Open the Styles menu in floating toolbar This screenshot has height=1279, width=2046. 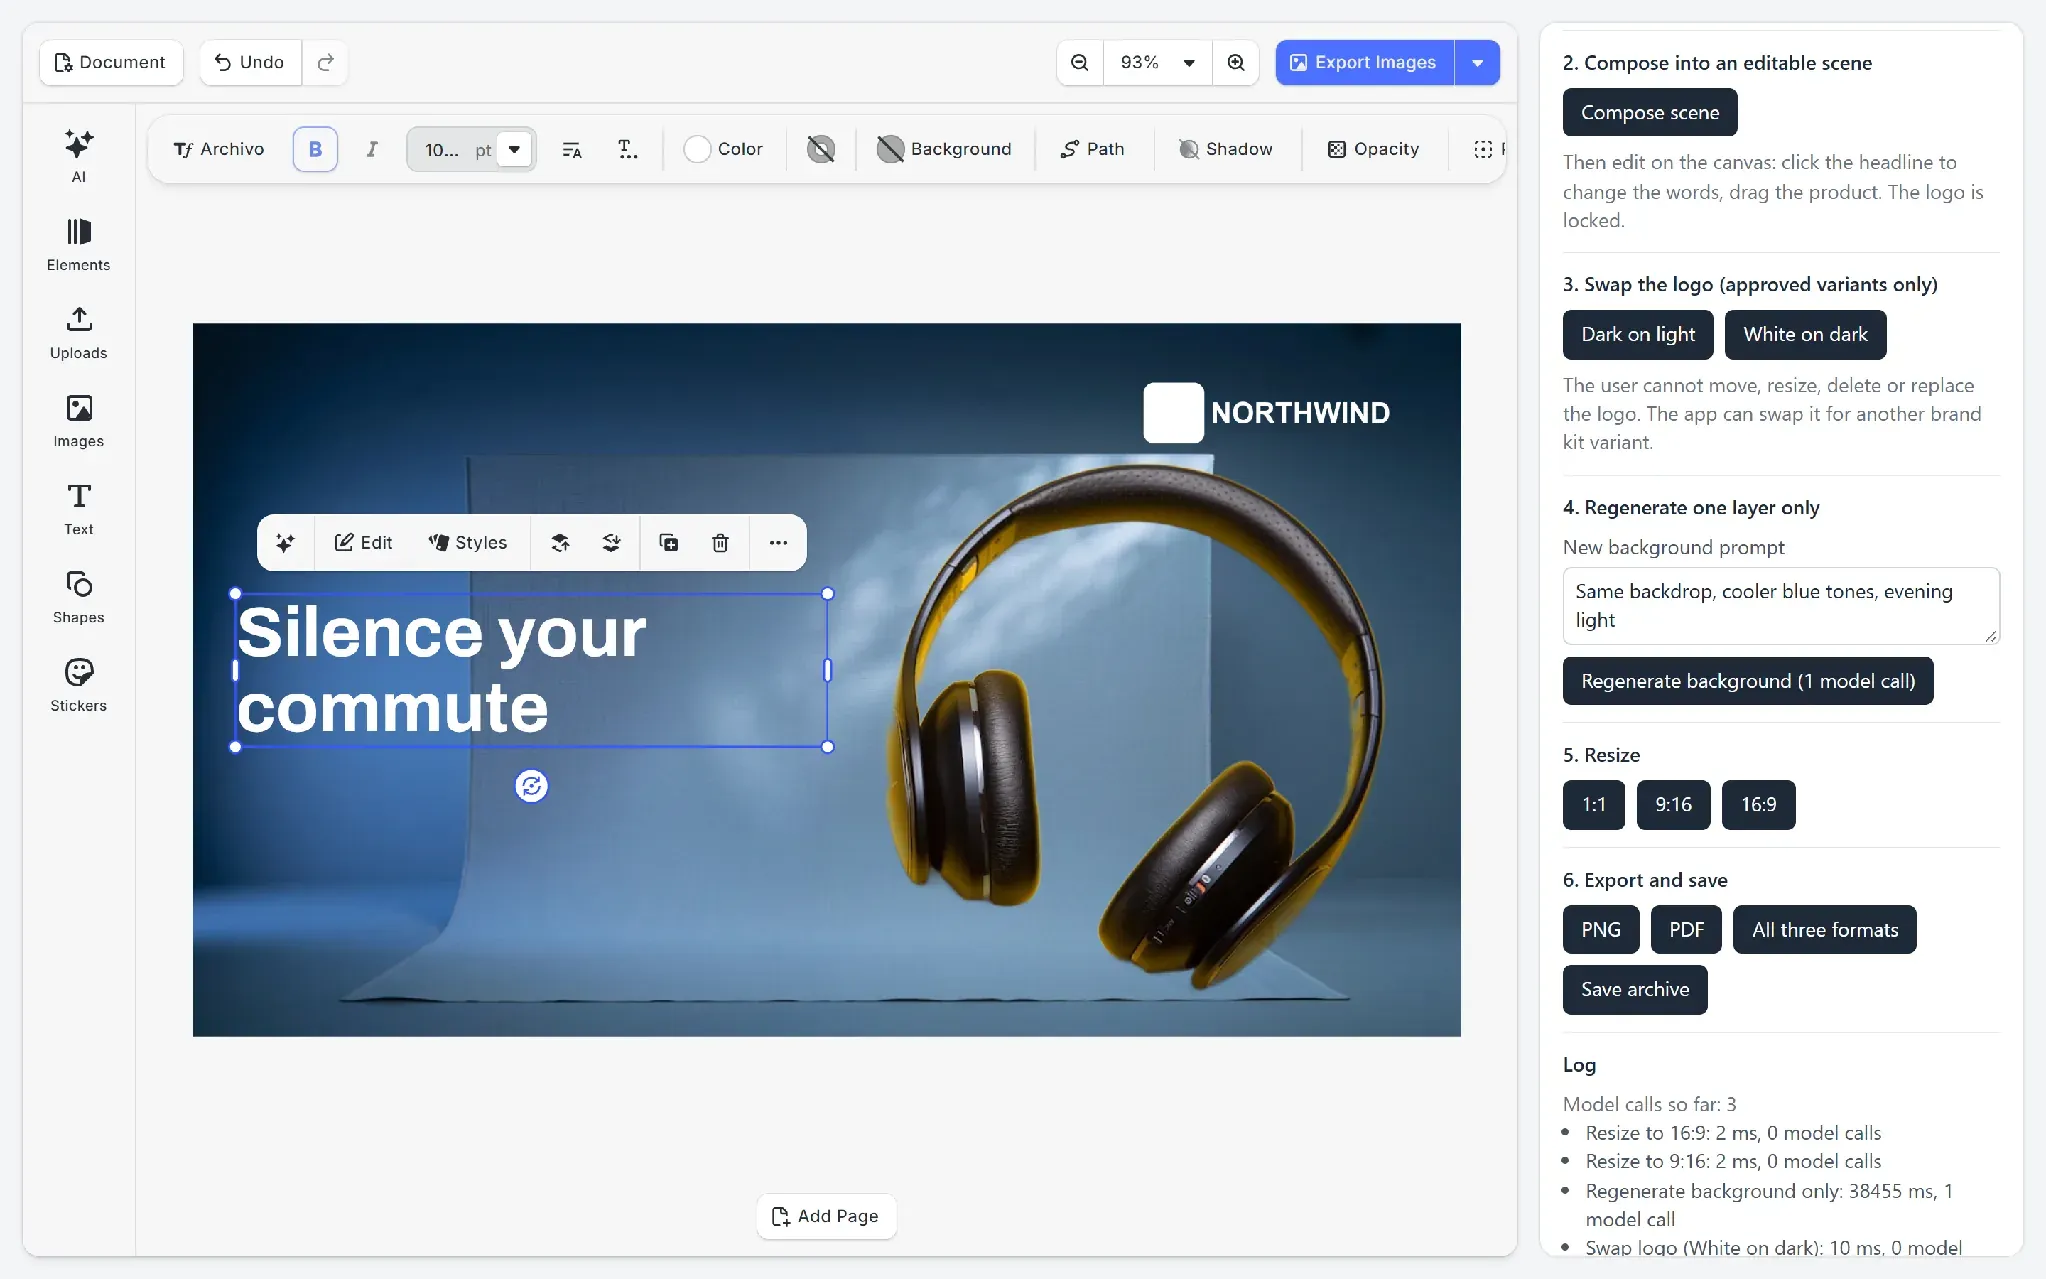pos(467,543)
